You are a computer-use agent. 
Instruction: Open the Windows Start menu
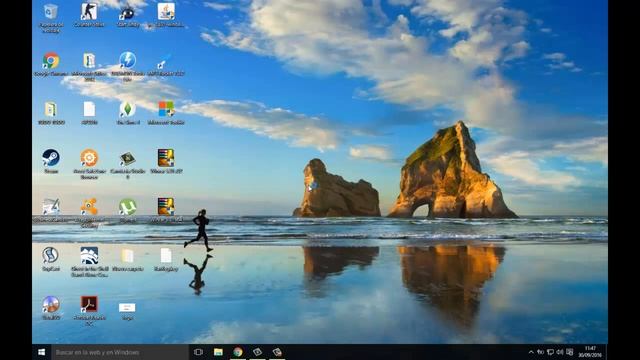42,352
